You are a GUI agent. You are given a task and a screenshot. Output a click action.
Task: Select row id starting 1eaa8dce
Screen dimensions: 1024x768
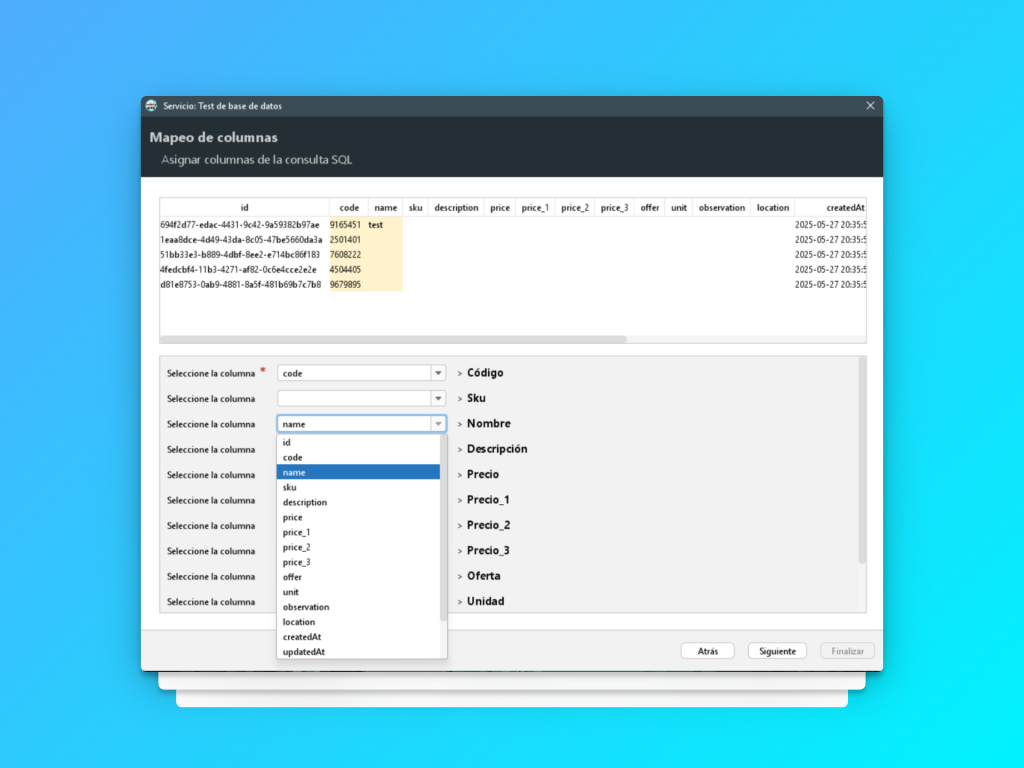(x=244, y=240)
